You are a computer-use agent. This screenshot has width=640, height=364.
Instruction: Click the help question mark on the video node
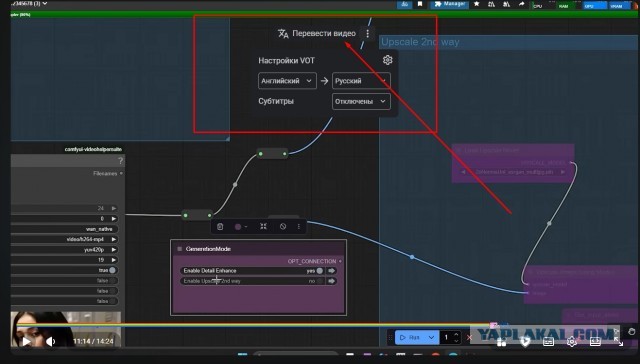coord(120,161)
